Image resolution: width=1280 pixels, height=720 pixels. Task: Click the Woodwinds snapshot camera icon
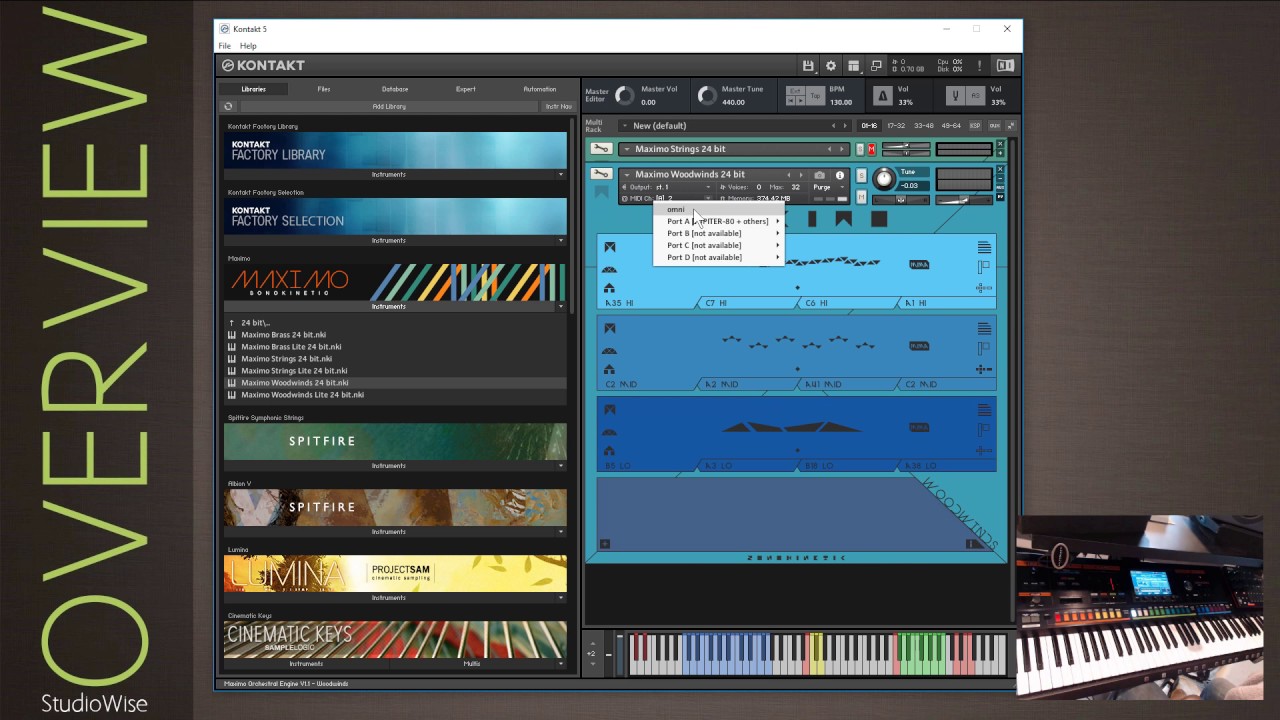pos(820,175)
